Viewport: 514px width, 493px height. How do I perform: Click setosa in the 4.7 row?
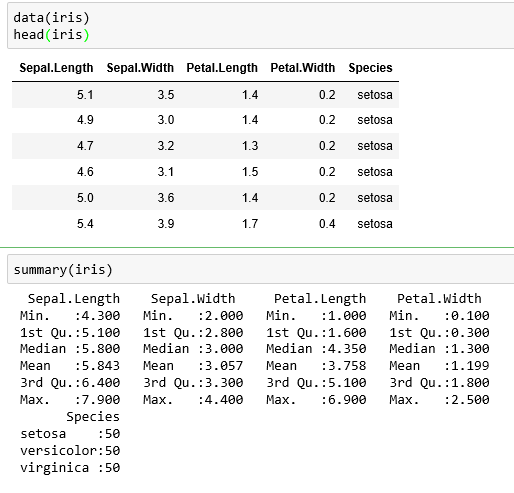pyautogui.click(x=375, y=146)
